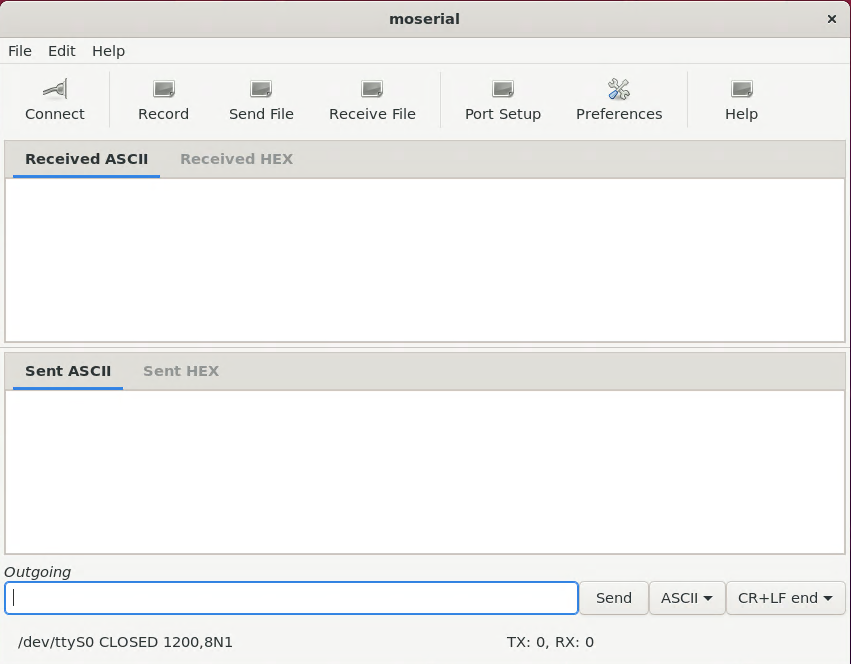Viewport: 851px width, 664px height.
Task: Close the moserial window
Action: tap(831, 19)
